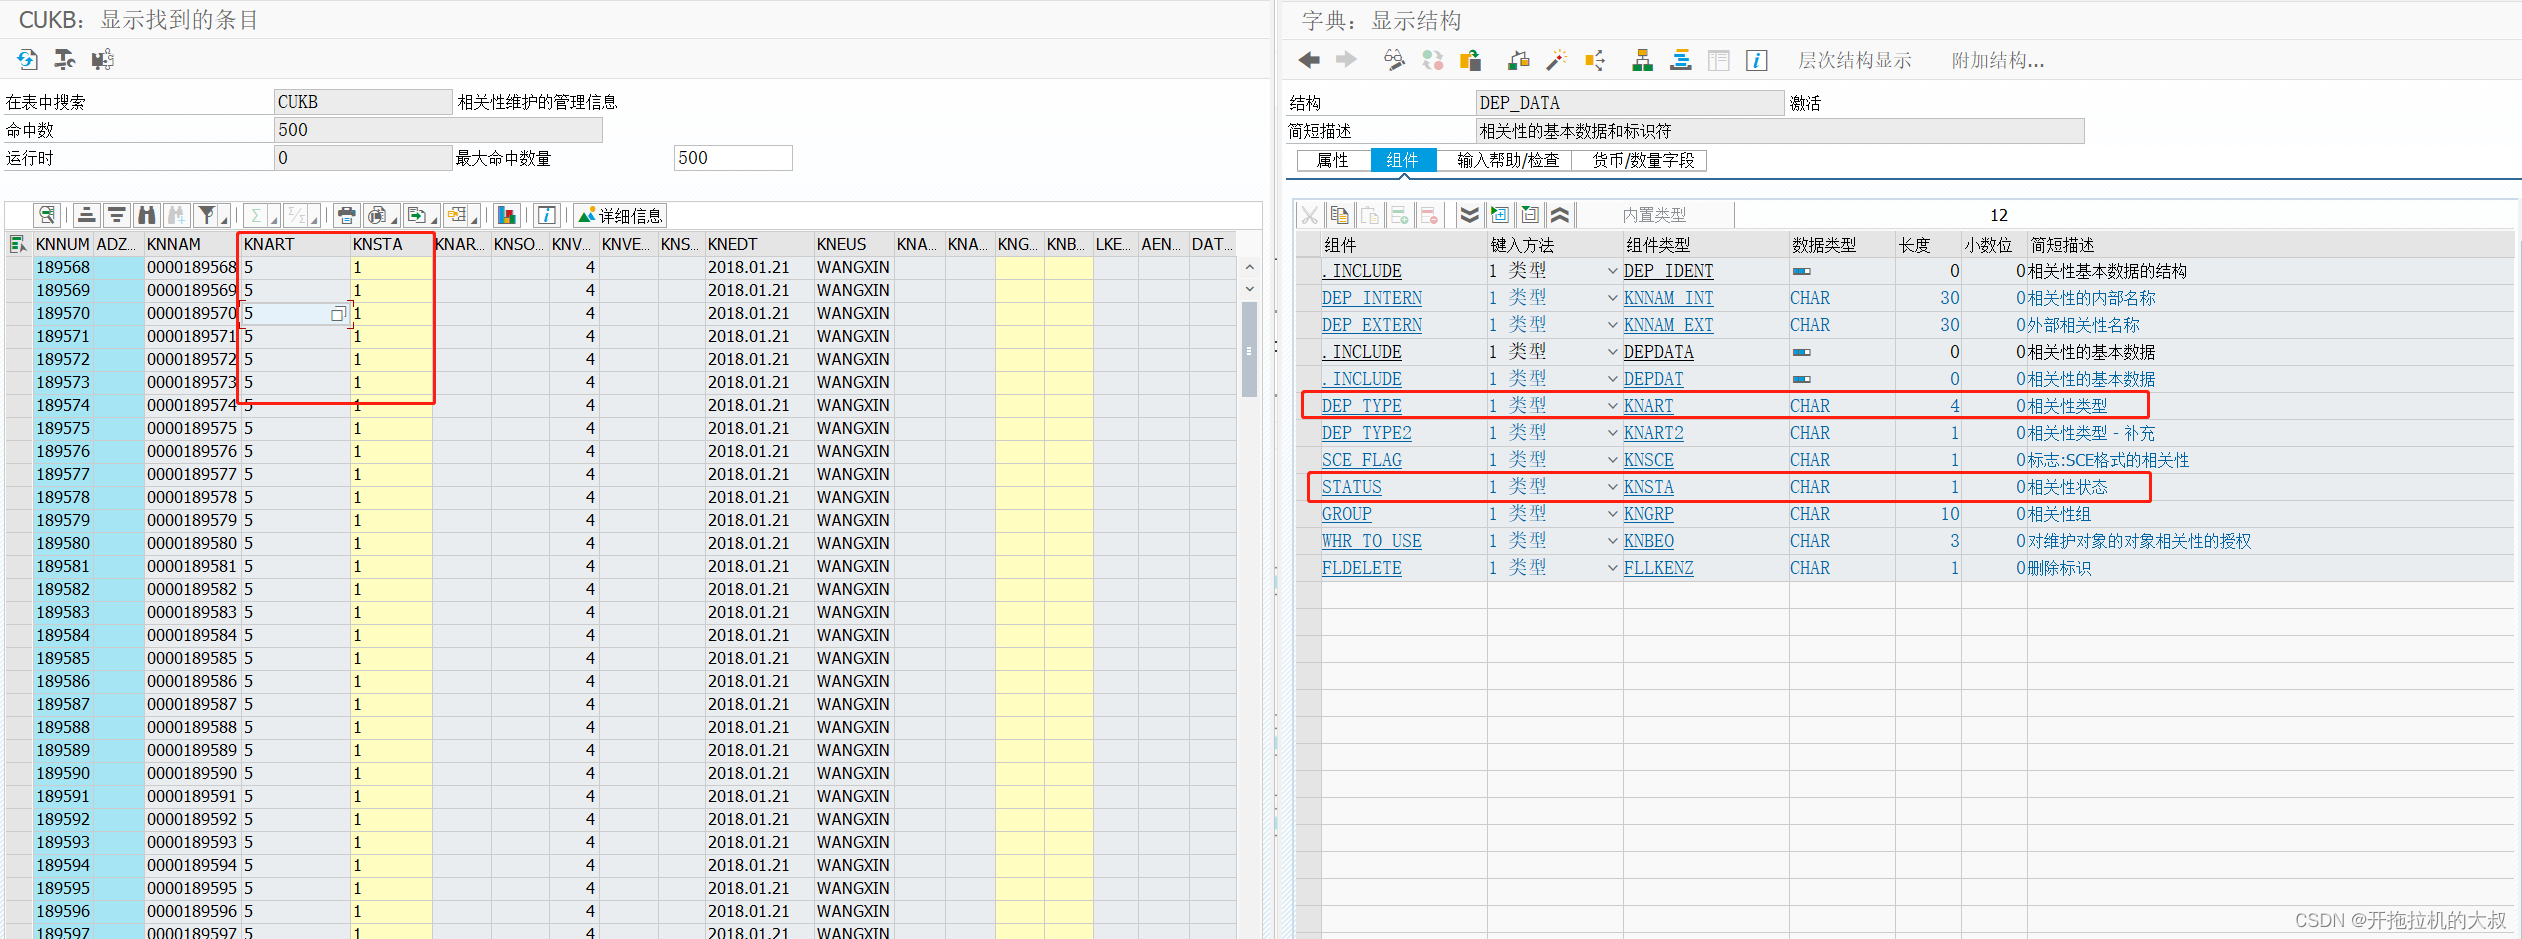Select the sort descending icon
The image size is (2522, 939).
(x=116, y=215)
